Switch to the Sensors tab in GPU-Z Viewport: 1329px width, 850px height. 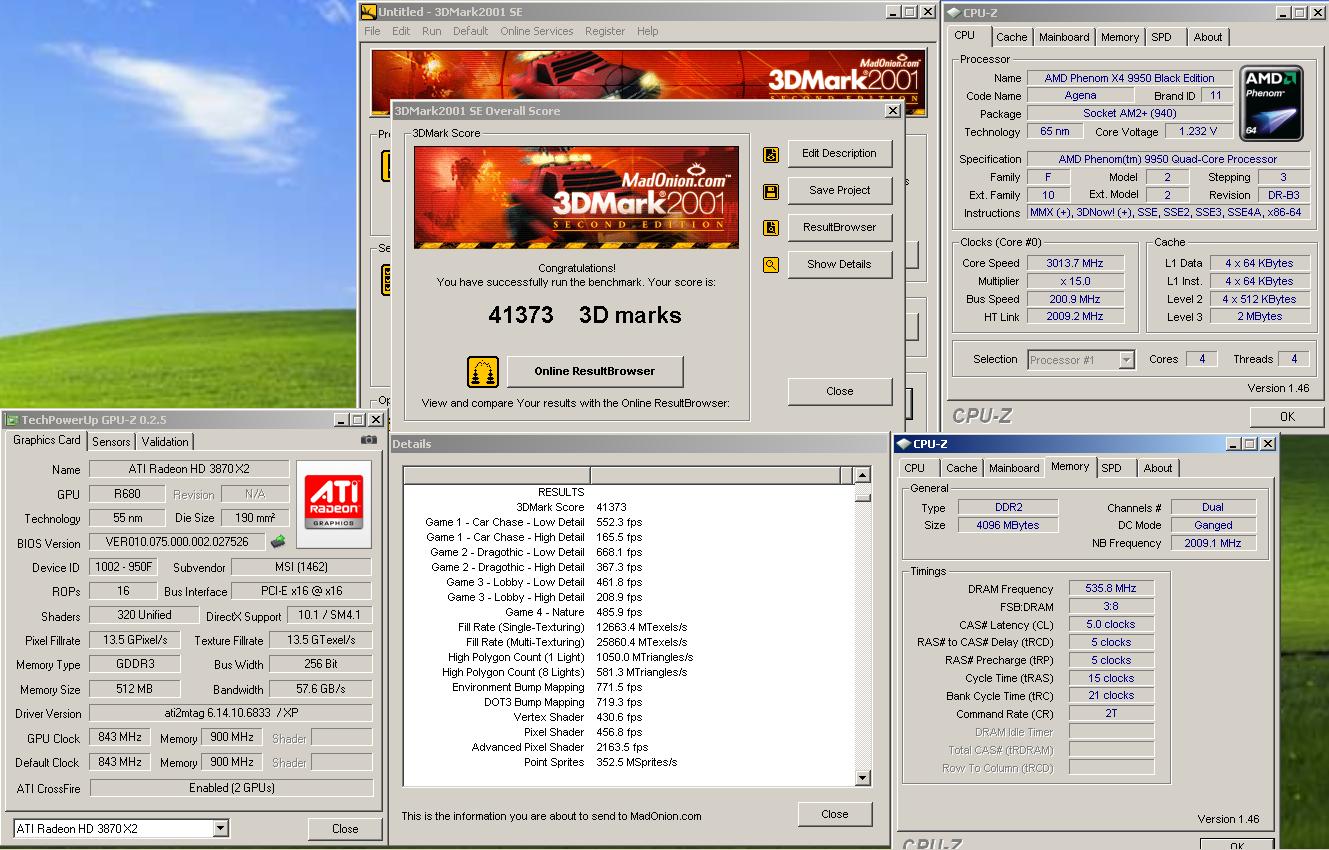[111, 442]
